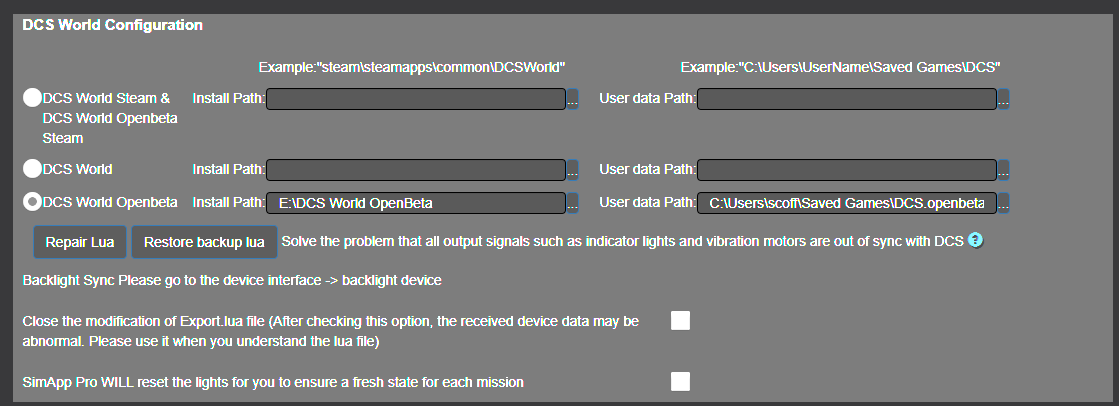Select the DCS World Openbeta radio button
Image resolution: width=1119 pixels, height=406 pixels.
(x=32, y=203)
